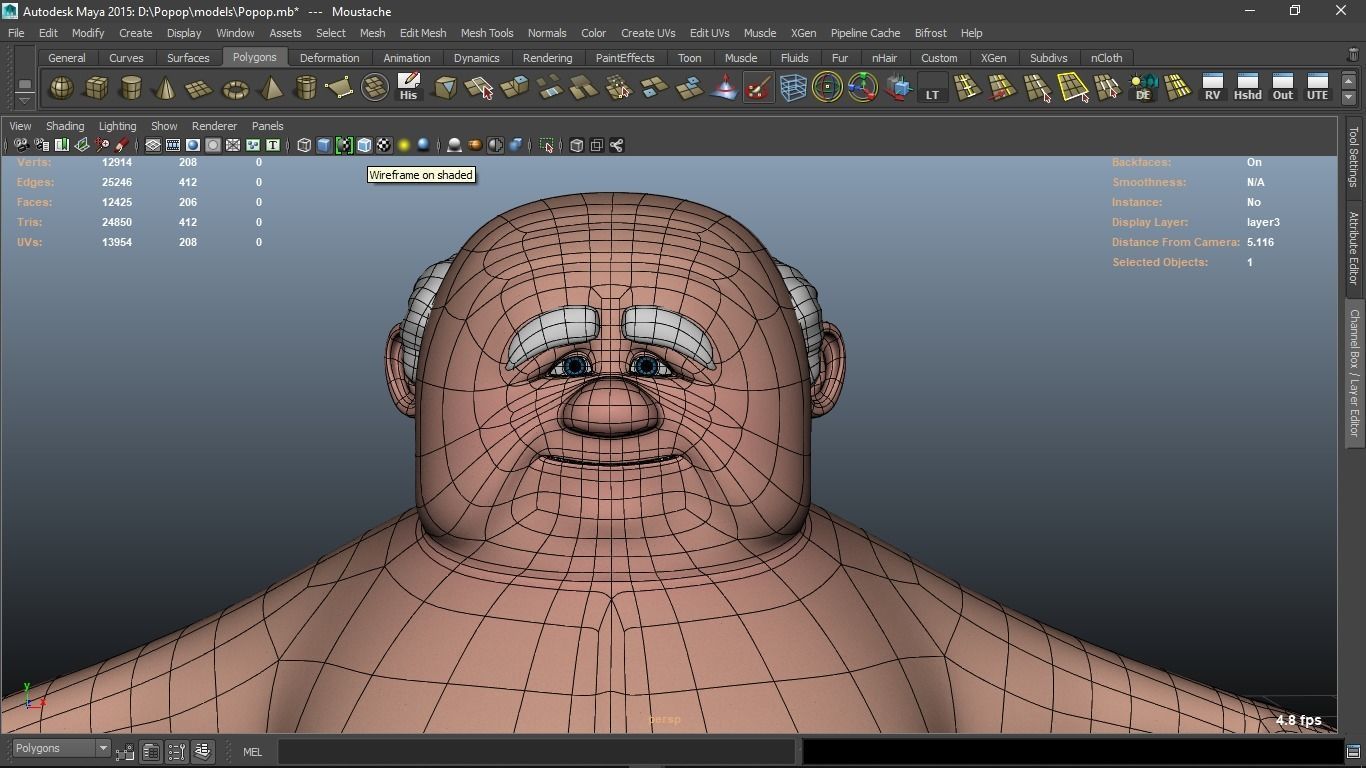Click the yellow-outlined grid shelf icon
This screenshot has width=1366, height=768.
(x=1073, y=88)
